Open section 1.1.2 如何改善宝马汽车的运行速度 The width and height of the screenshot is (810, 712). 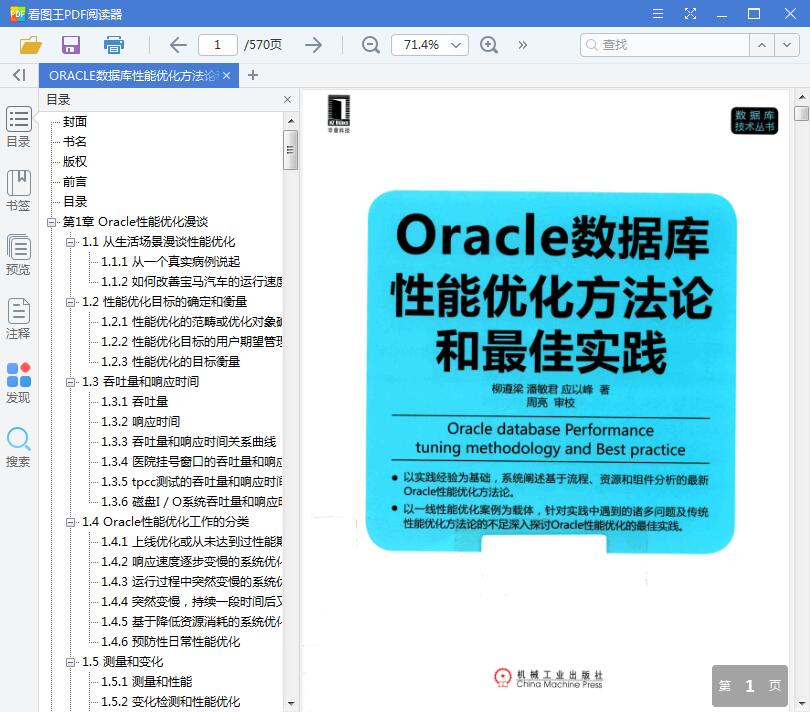click(x=192, y=282)
